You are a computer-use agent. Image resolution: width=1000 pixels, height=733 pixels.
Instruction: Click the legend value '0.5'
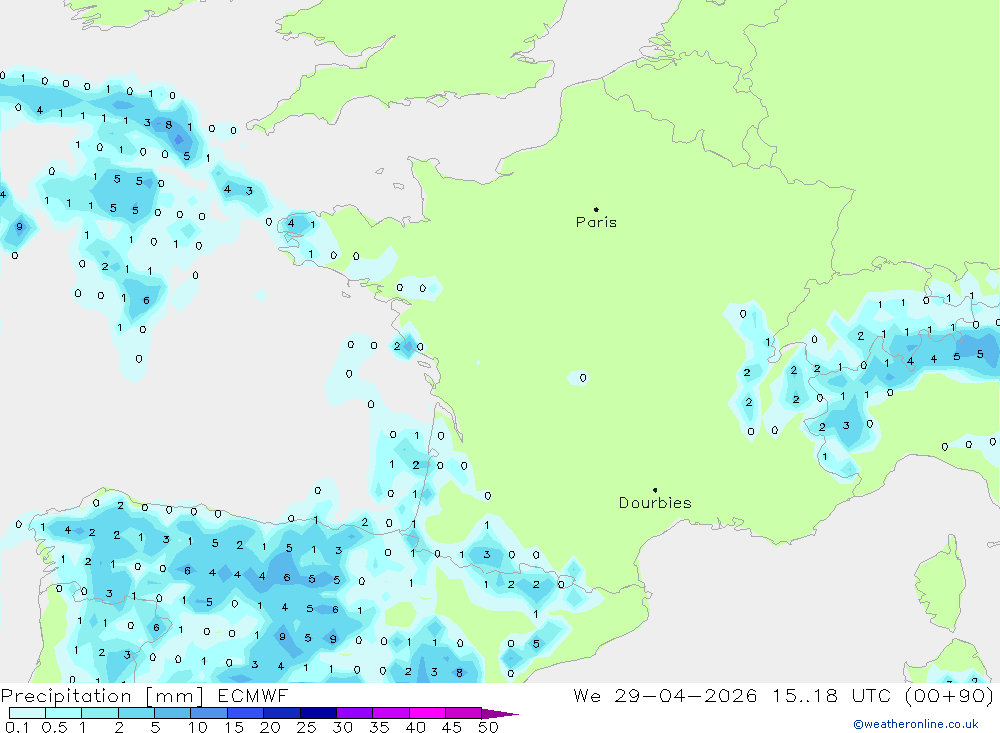point(54,727)
